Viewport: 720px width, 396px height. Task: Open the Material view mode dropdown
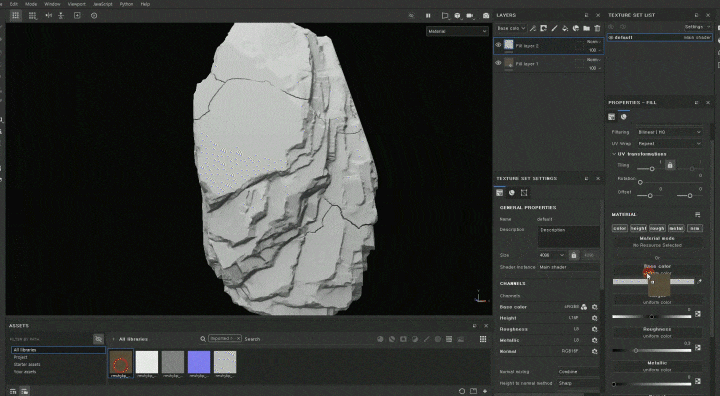[457, 31]
